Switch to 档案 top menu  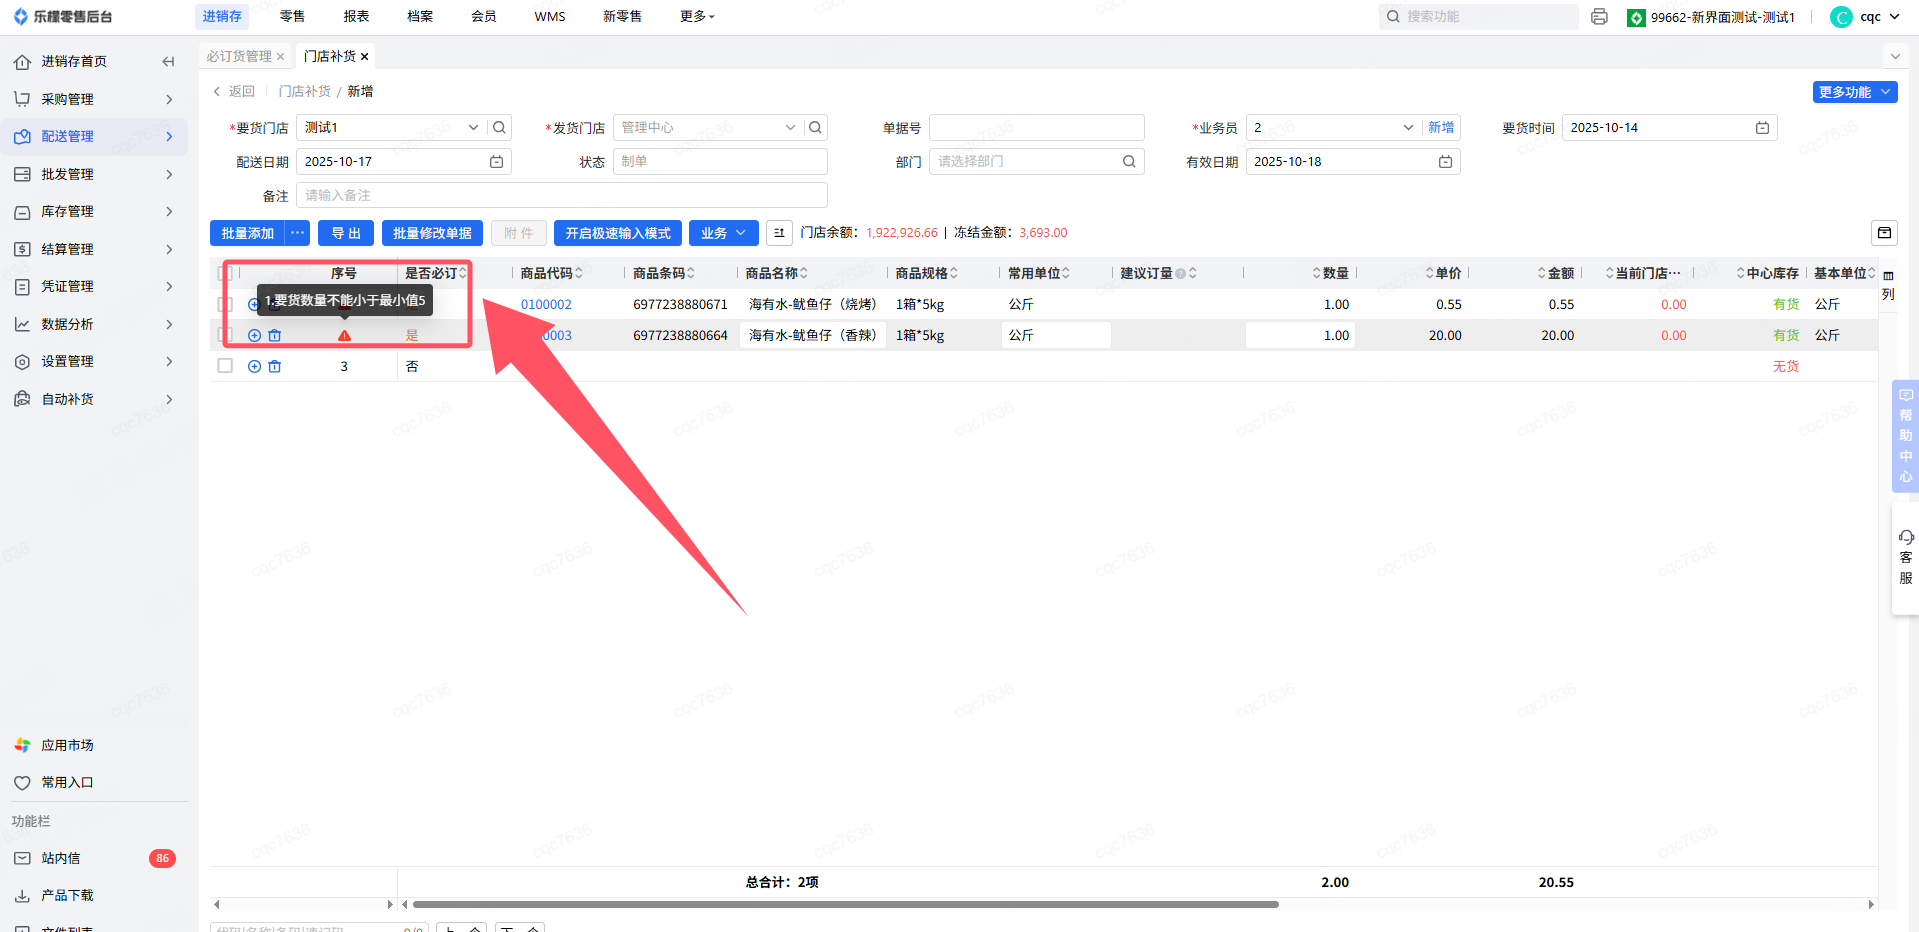click(x=420, y=17)
